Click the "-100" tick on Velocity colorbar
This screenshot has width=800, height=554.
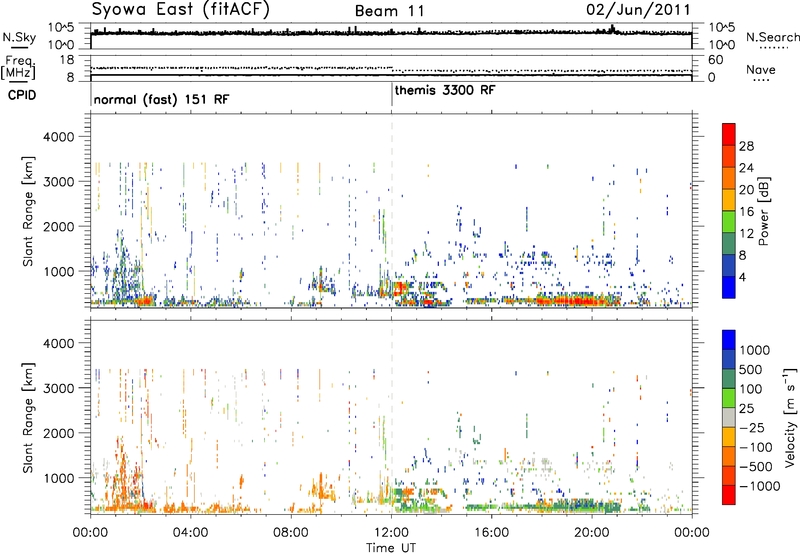click(756, 447)
